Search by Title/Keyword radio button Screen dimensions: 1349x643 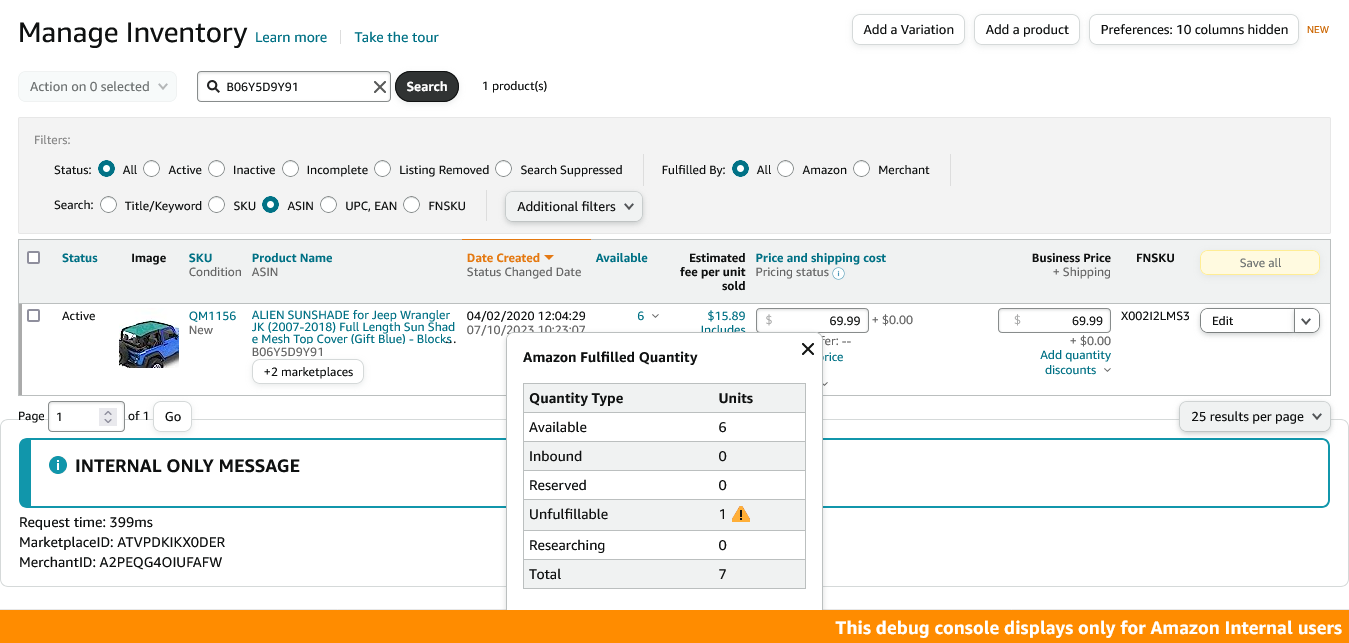pyautogui.click(x=108, y=205)
